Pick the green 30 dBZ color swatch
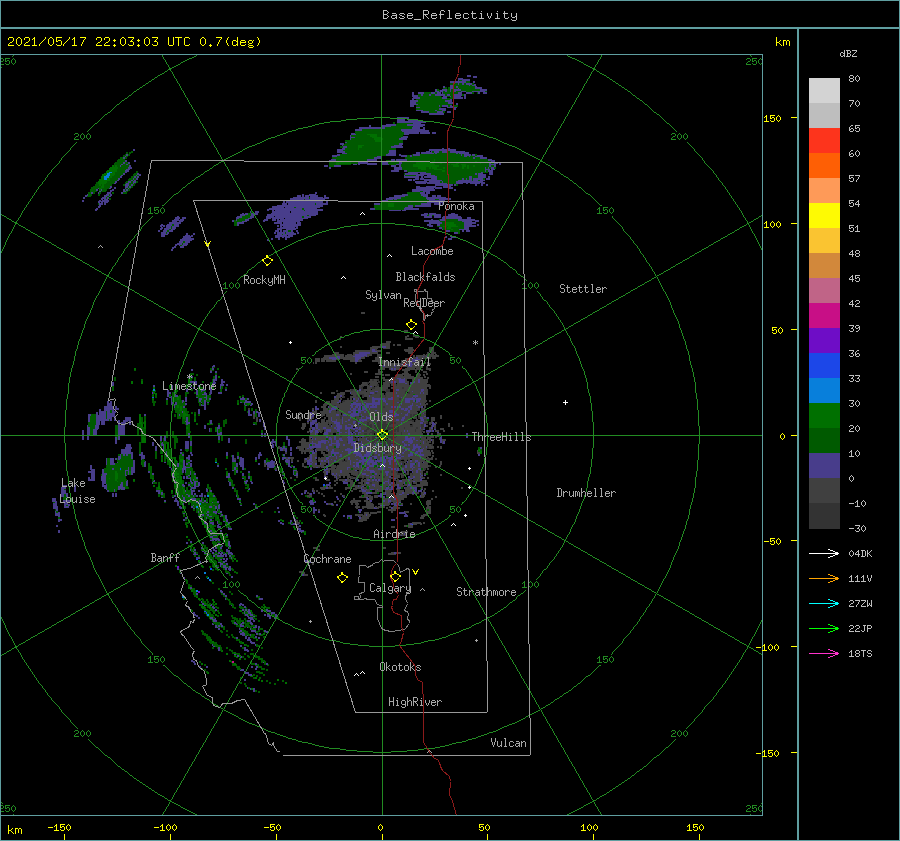Viewport: 900px width, 841px height. click(x=824, y=416)
